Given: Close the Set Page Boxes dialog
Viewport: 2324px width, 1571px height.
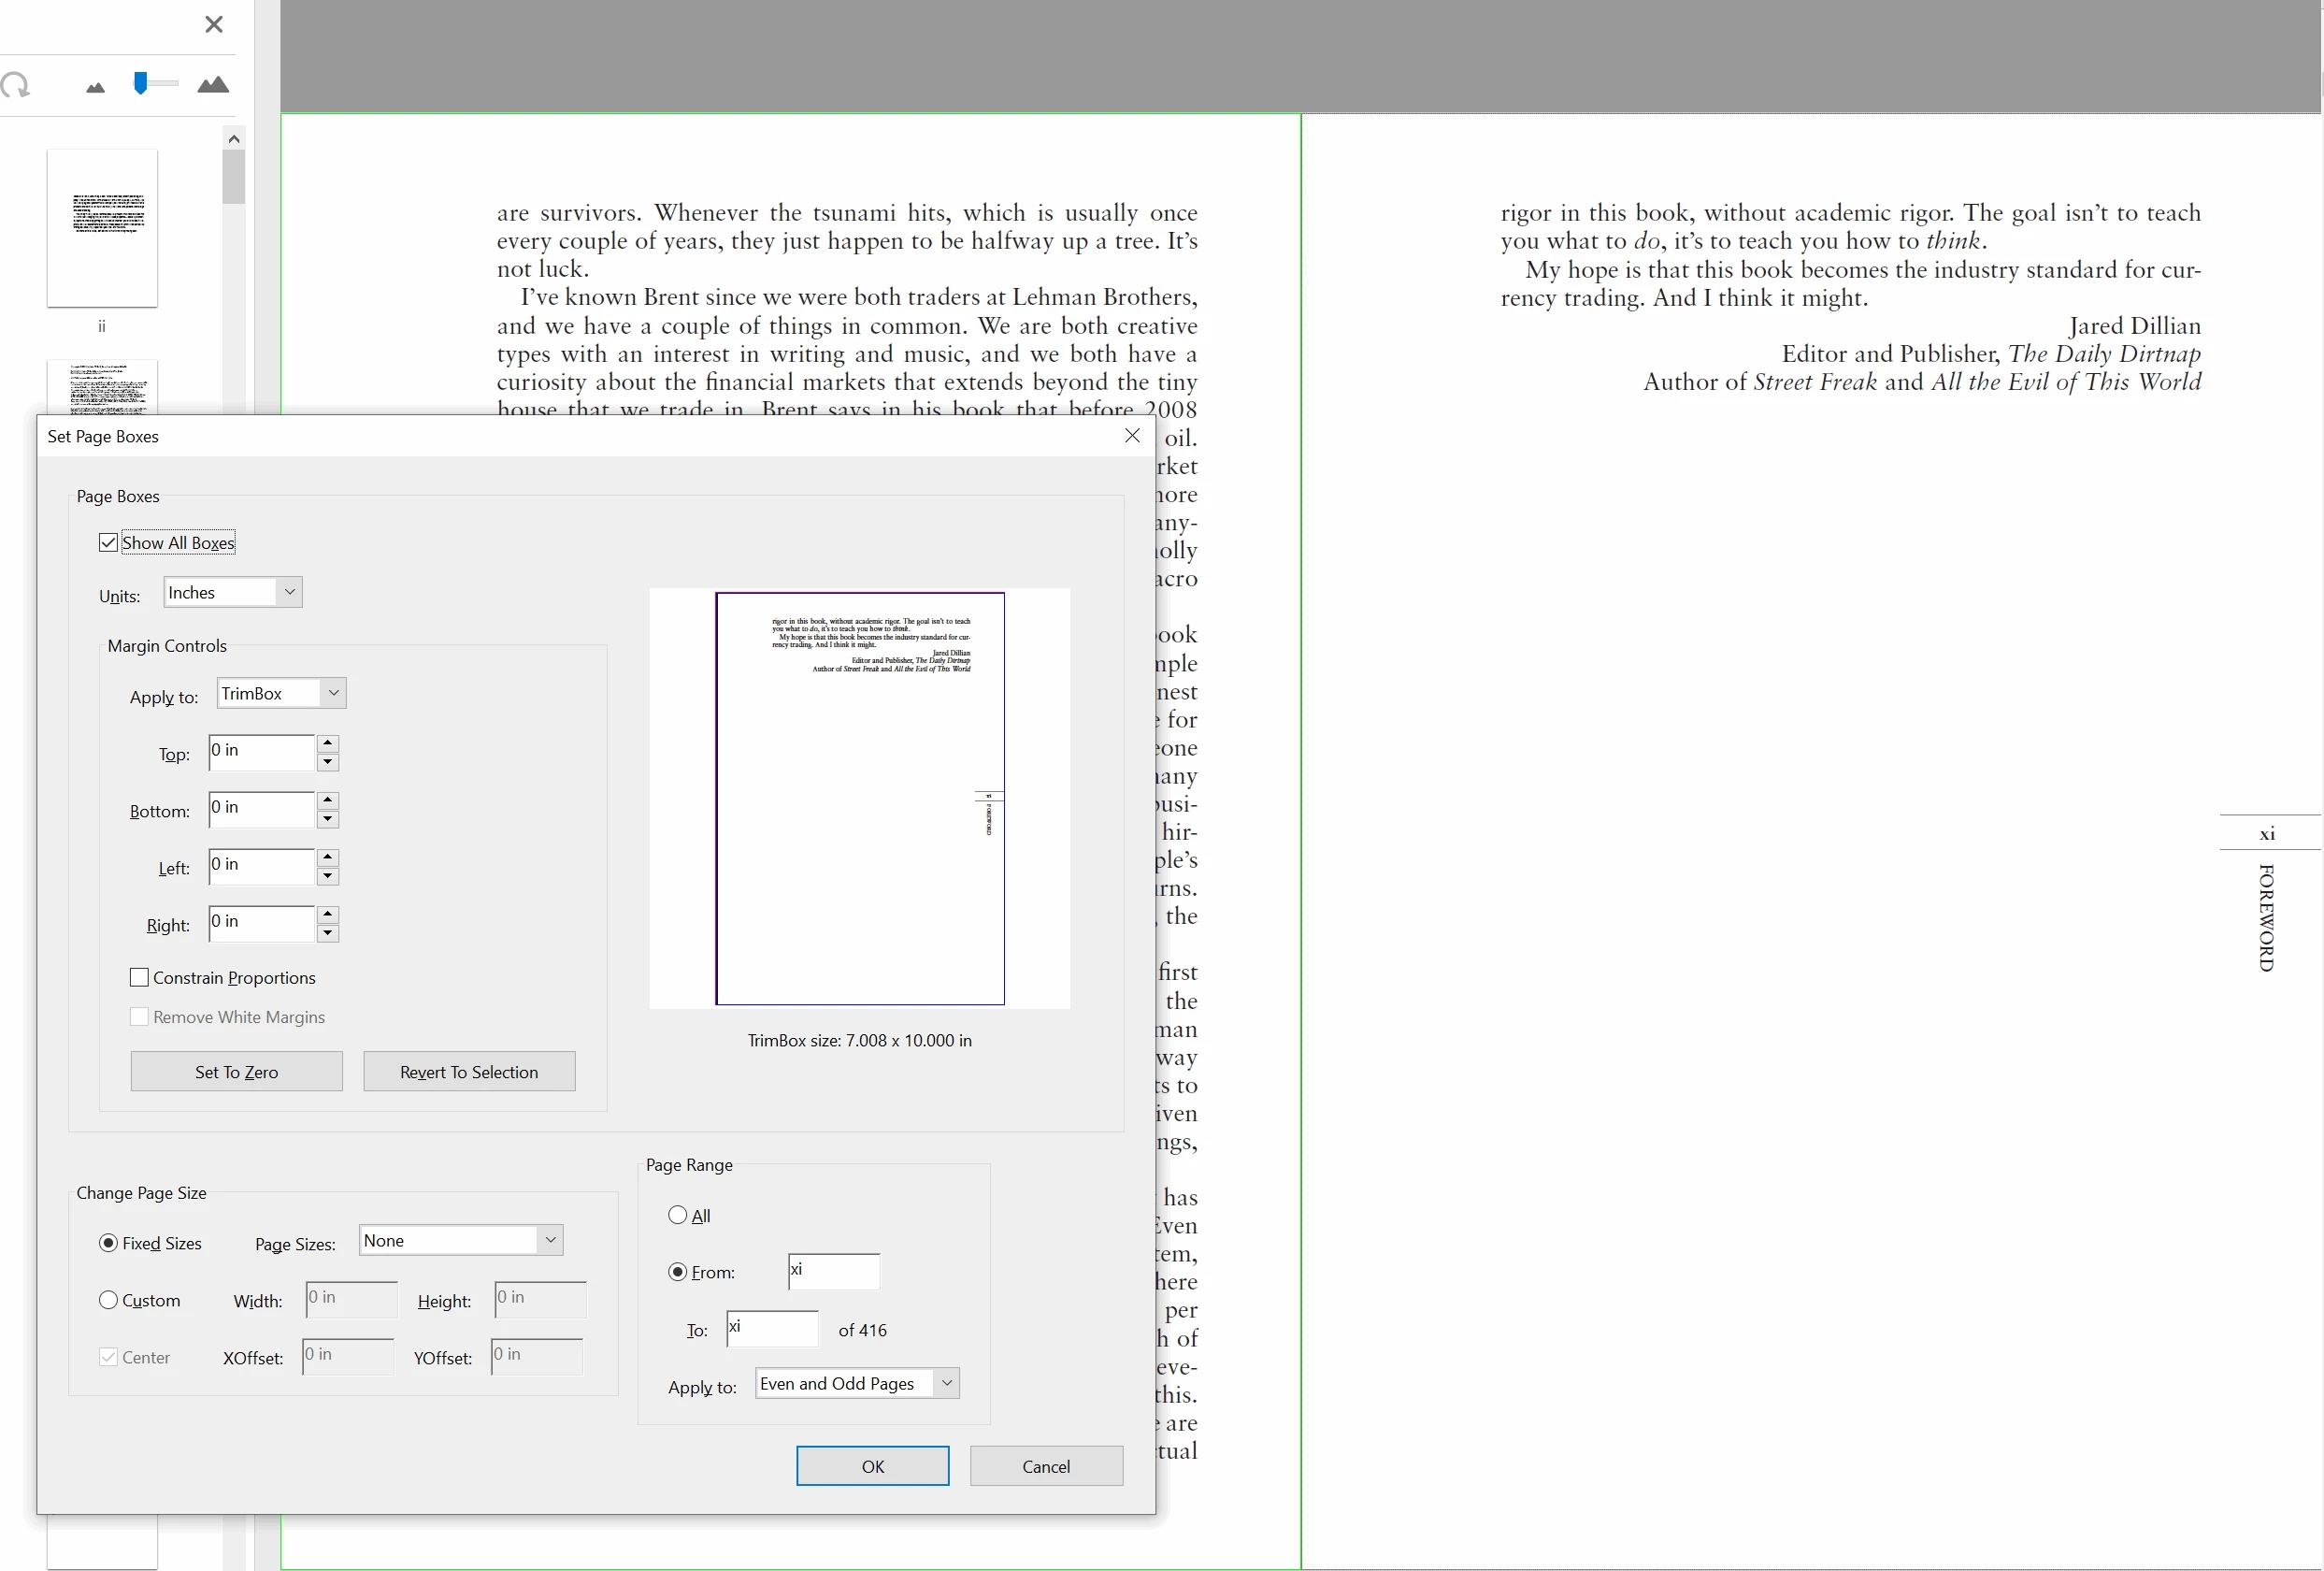Looking at the screenshot, I should (1132, 435).
